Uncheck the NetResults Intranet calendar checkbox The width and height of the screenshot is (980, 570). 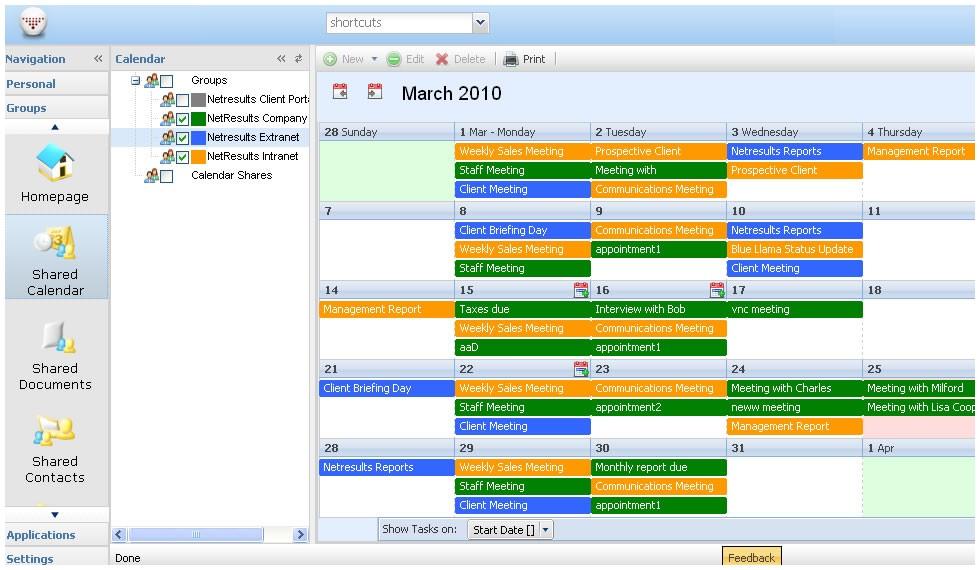182,157
